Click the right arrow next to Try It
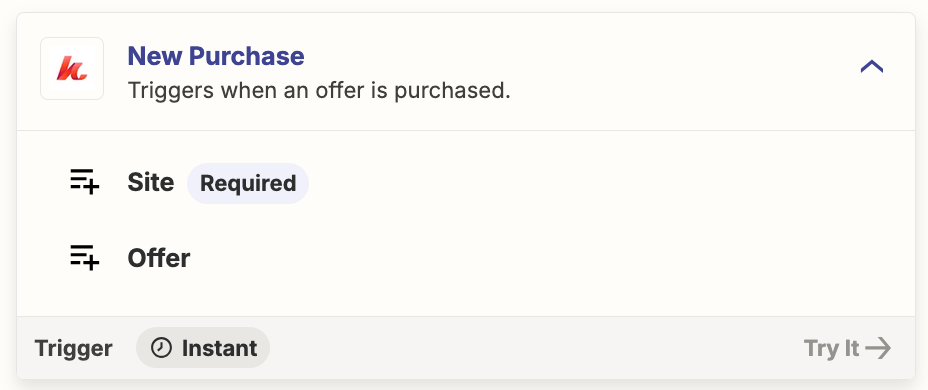The image size is (928, 390). (x=878, y=348)
